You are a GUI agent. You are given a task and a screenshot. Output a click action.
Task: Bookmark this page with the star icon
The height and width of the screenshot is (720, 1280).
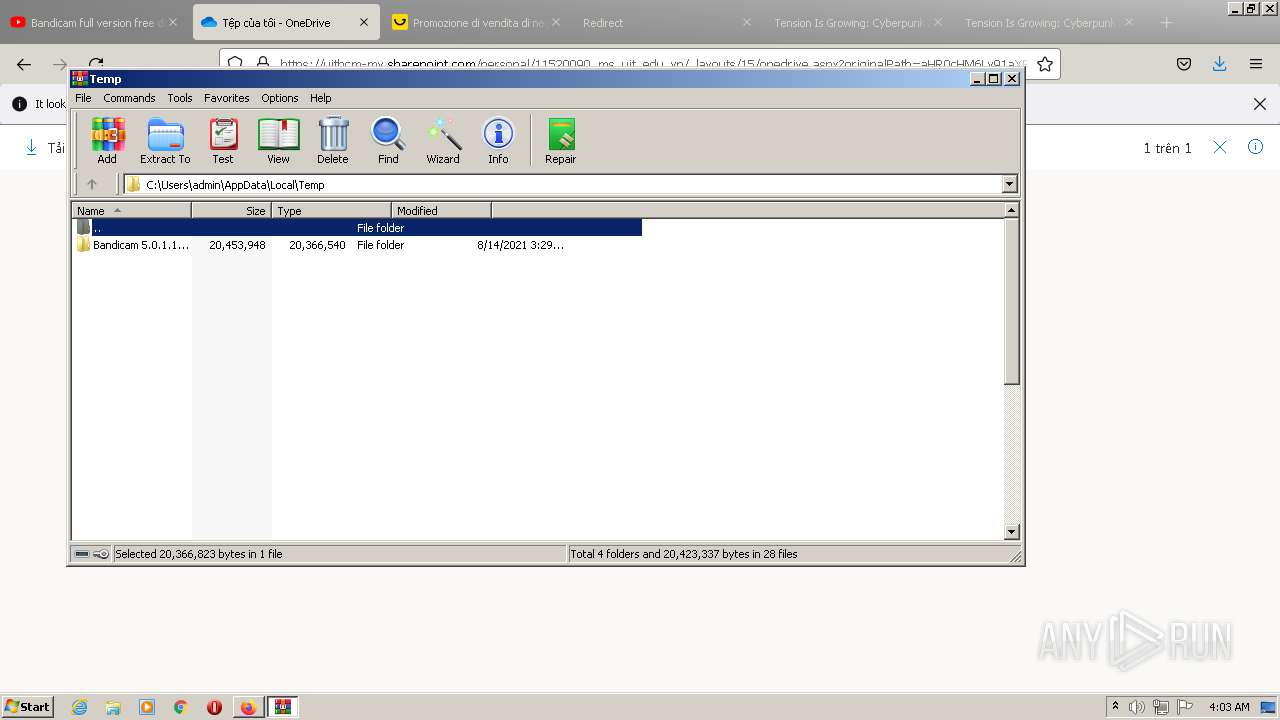(1045, 64)
